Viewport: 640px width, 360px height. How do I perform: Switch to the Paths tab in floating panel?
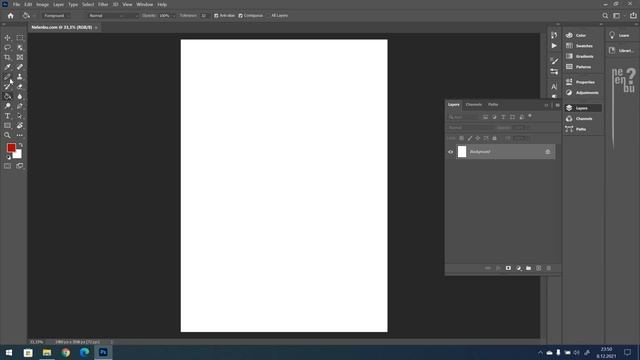pos(493,104)
